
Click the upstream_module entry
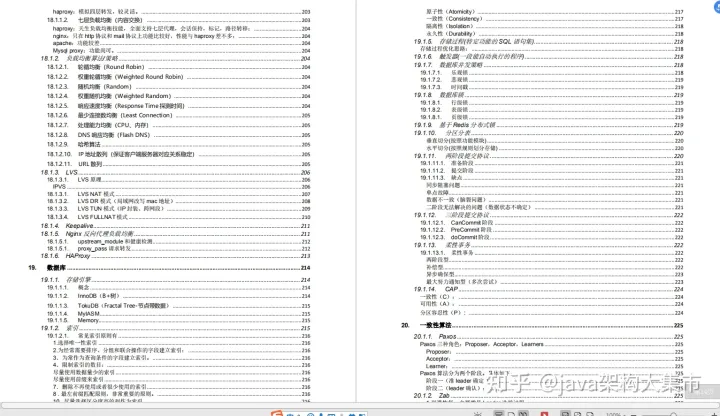(x=179, y=241)
